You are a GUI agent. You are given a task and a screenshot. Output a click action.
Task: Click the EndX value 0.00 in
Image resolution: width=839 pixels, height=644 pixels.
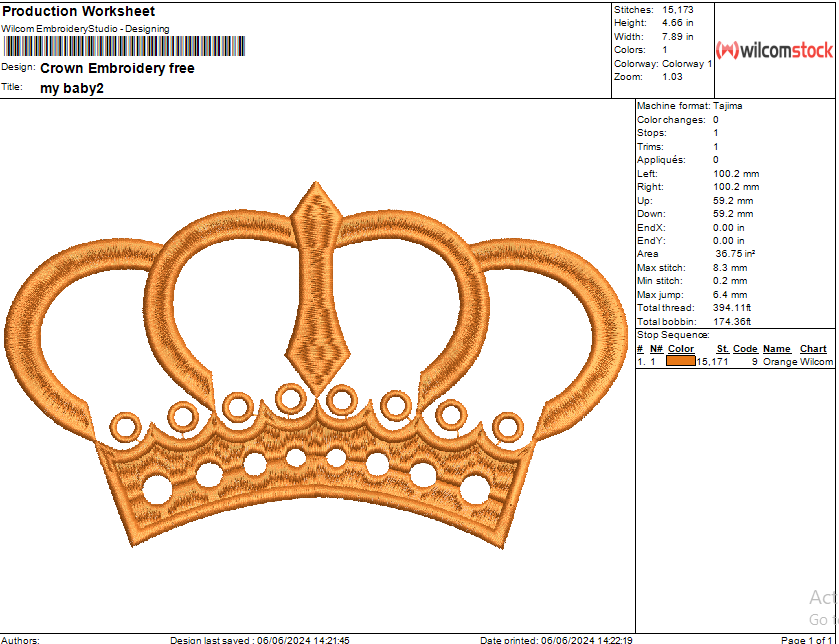[x=729, y=228]
